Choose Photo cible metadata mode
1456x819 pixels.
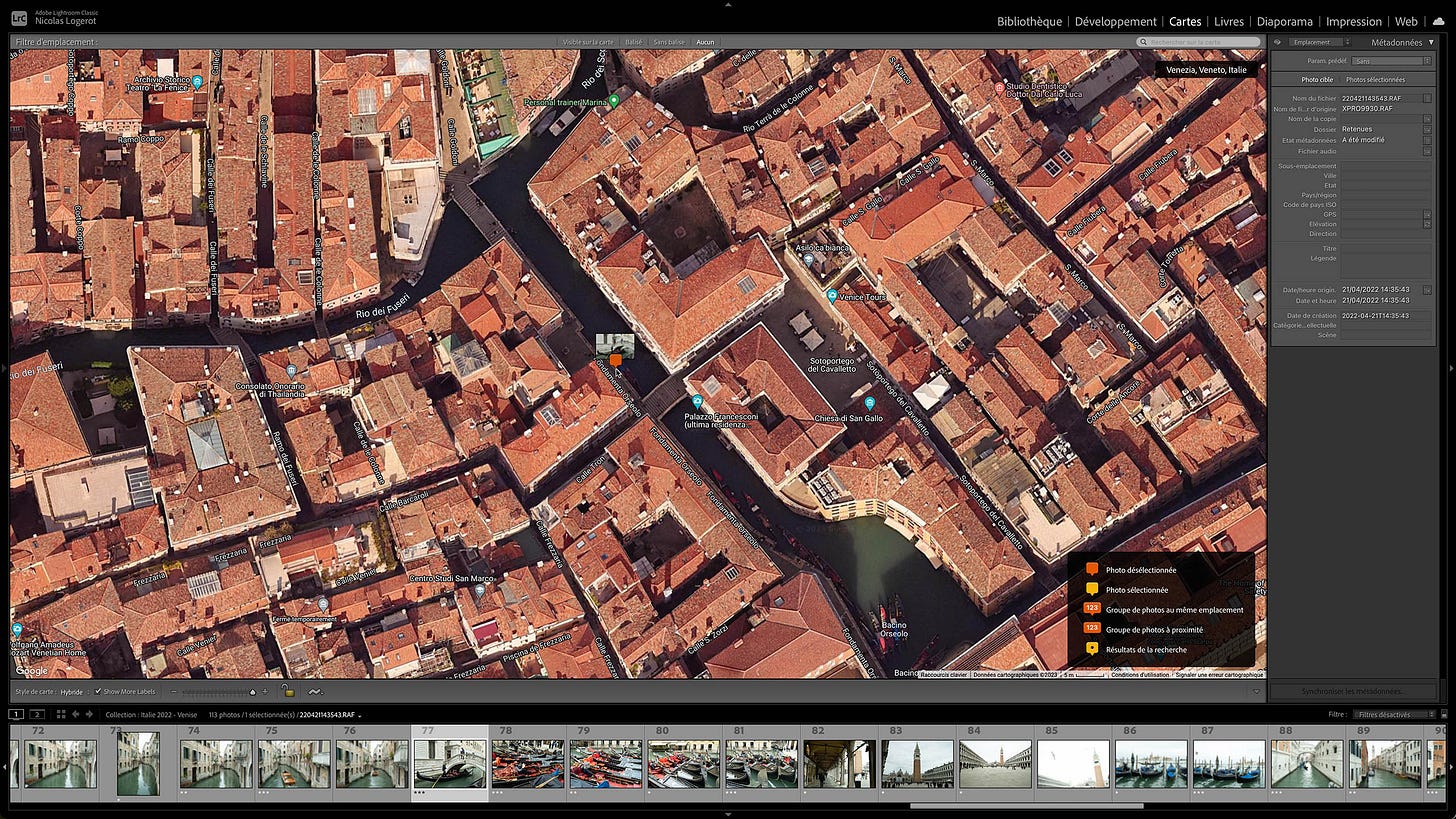point(1316,79)
